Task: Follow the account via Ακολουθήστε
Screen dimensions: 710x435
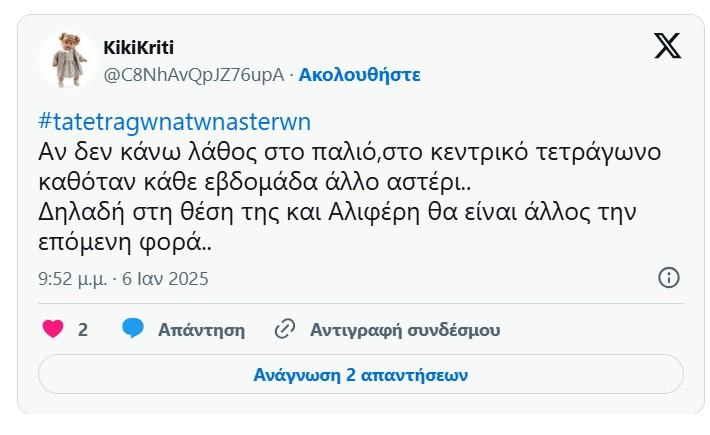Action: tap(360, 74)
